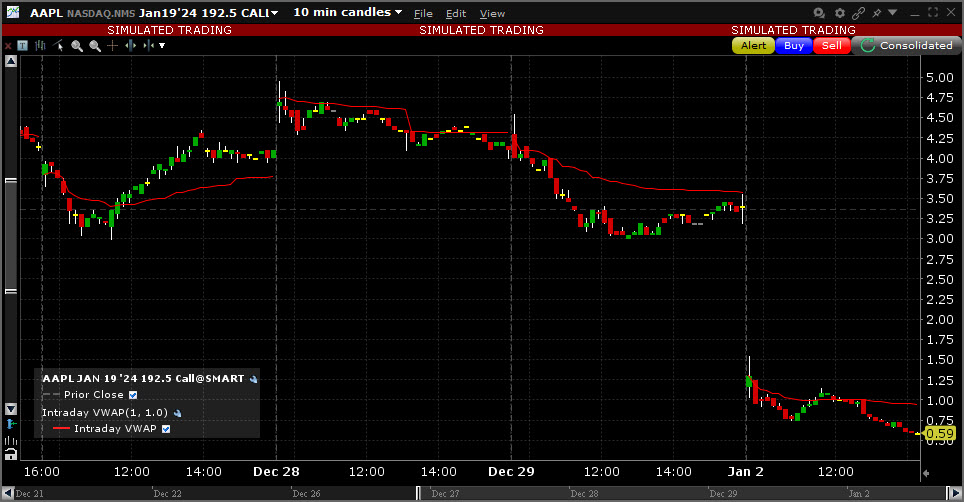Open the title bar triangle menu
The image size is (964, 502).
click(893, 12)
